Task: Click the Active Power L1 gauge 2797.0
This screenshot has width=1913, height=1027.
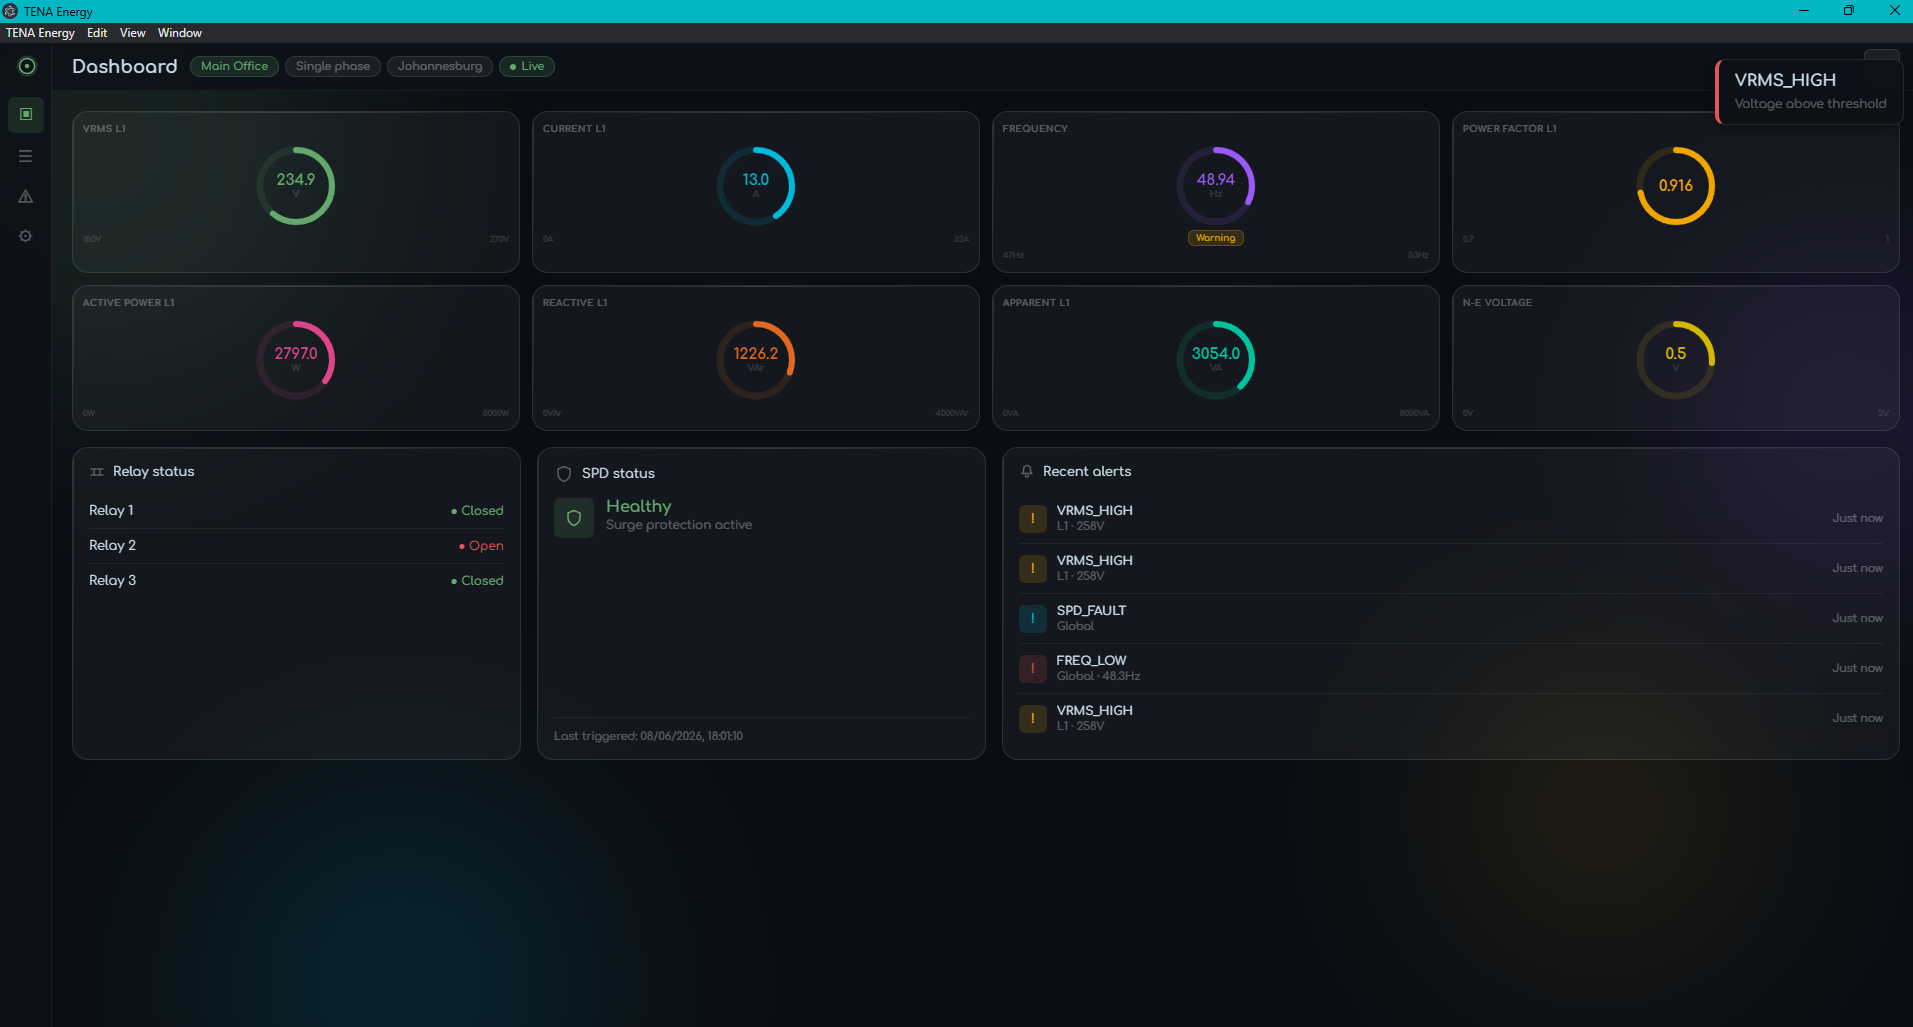Action: (296, 360)
